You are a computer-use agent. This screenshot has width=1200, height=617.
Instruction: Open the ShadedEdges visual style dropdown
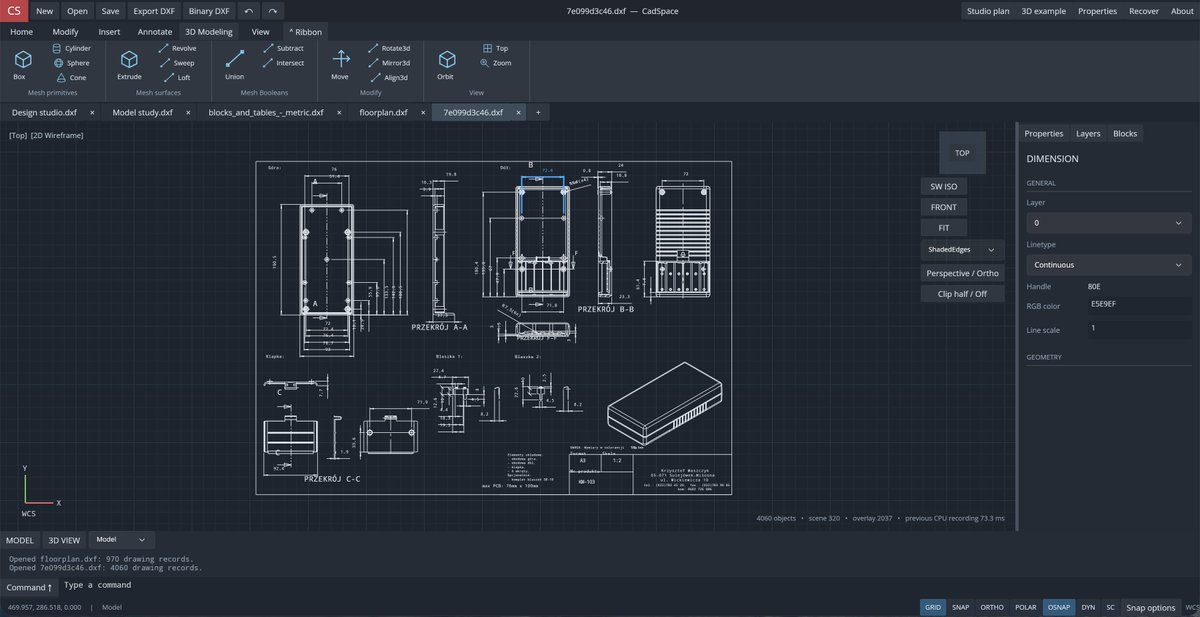point(962,249)
